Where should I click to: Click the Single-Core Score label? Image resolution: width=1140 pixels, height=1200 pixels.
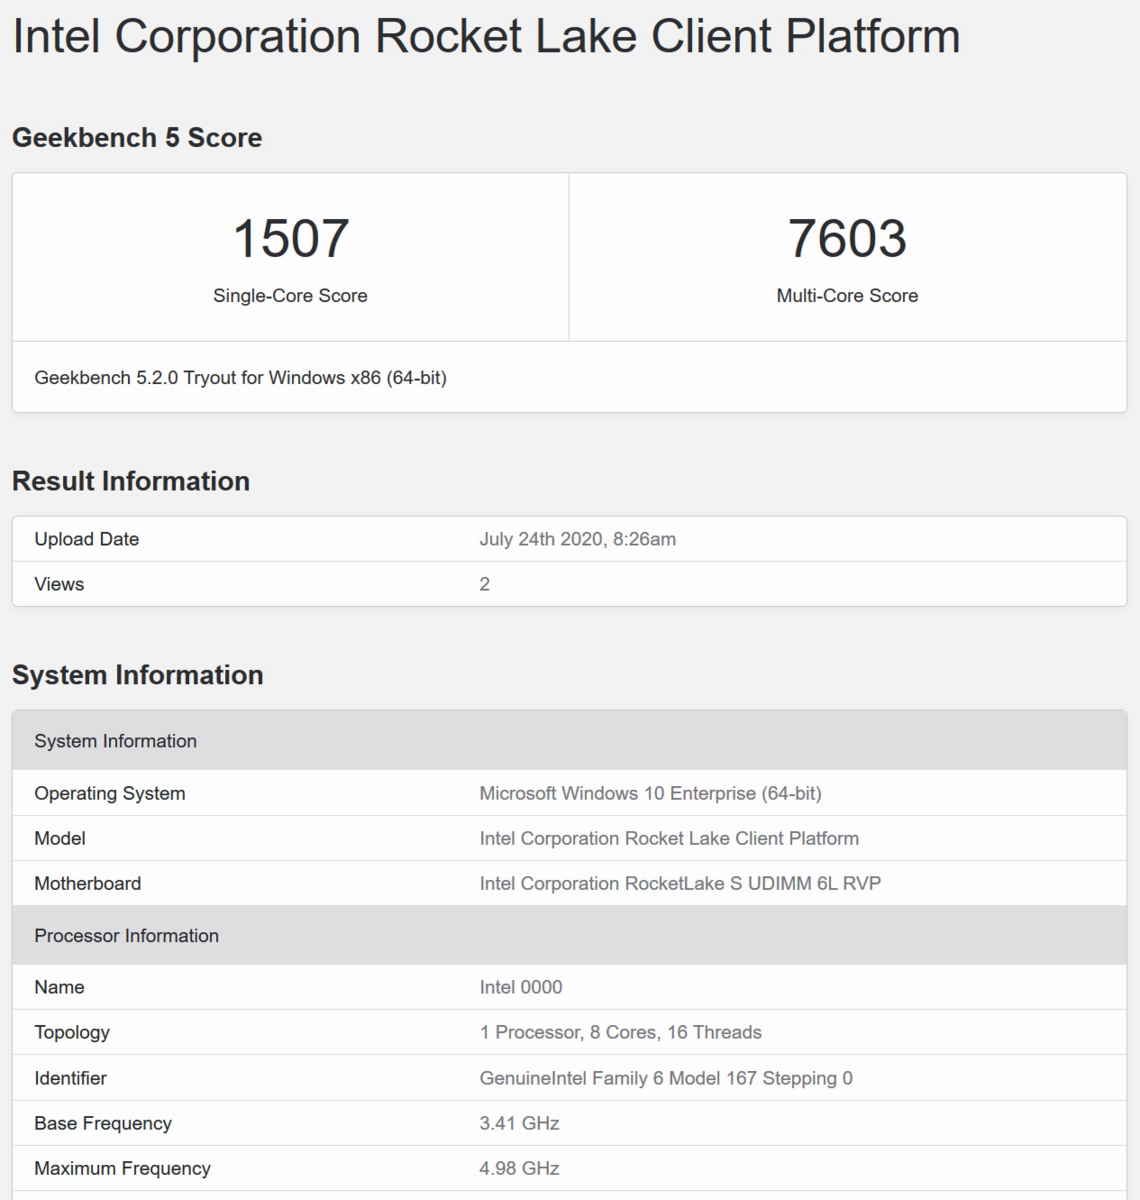point(290,296)
